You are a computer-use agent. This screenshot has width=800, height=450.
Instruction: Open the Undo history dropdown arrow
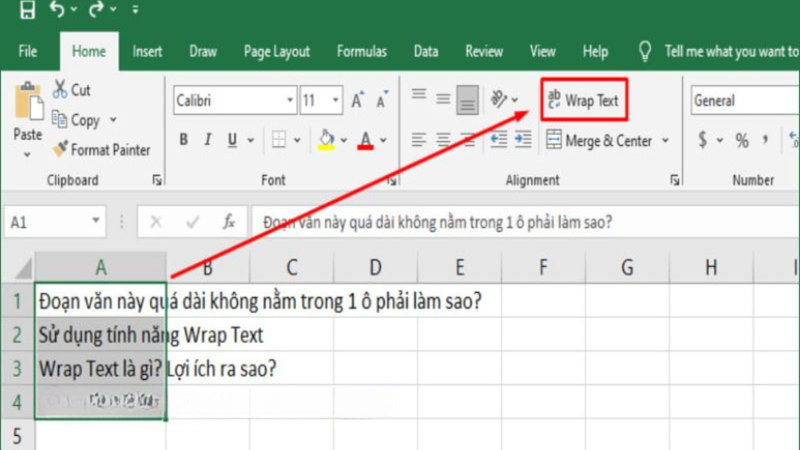(x=74, y=9)
